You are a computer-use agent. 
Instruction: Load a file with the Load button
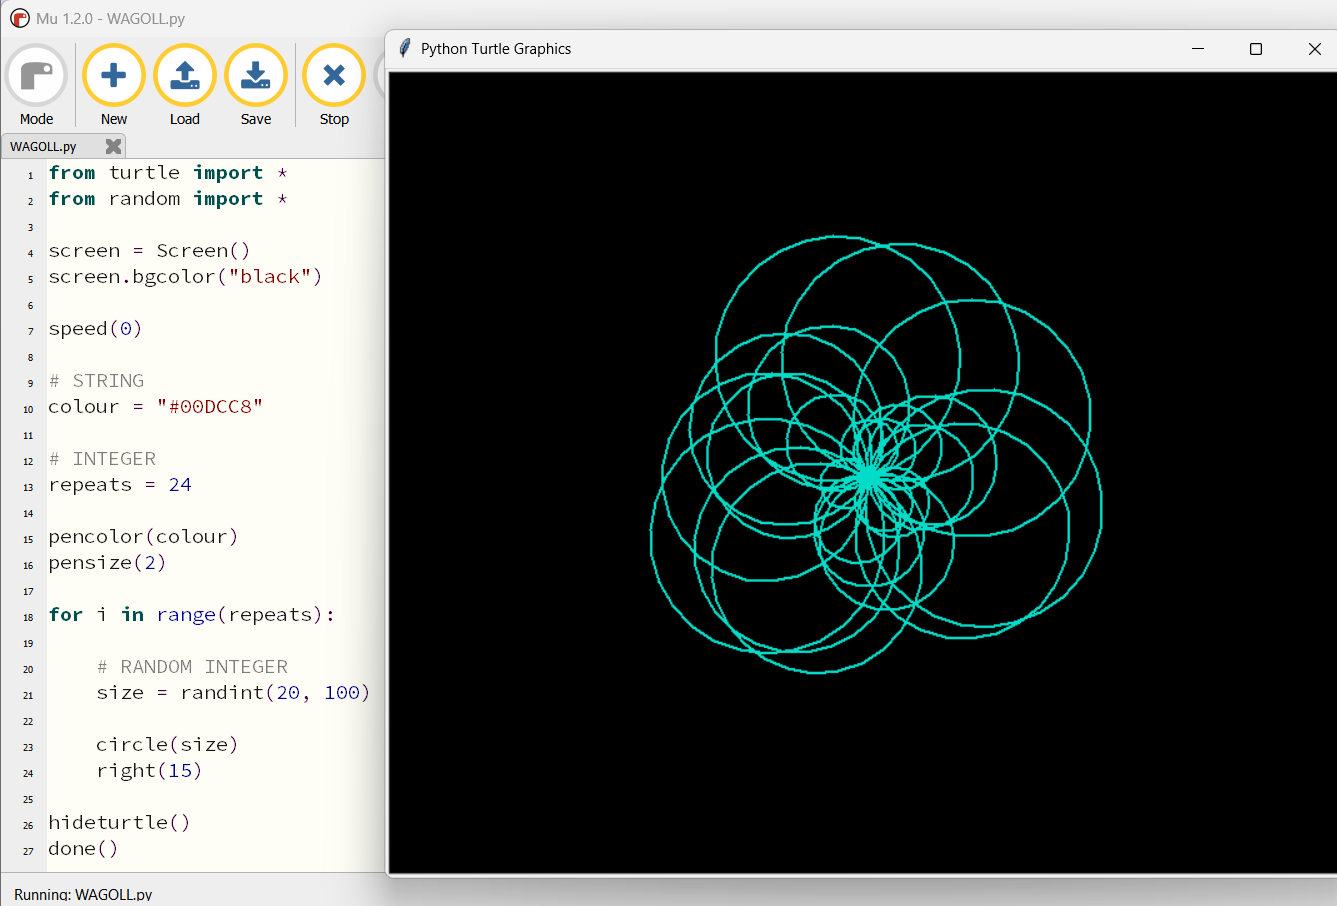click(x=185, y=86)
